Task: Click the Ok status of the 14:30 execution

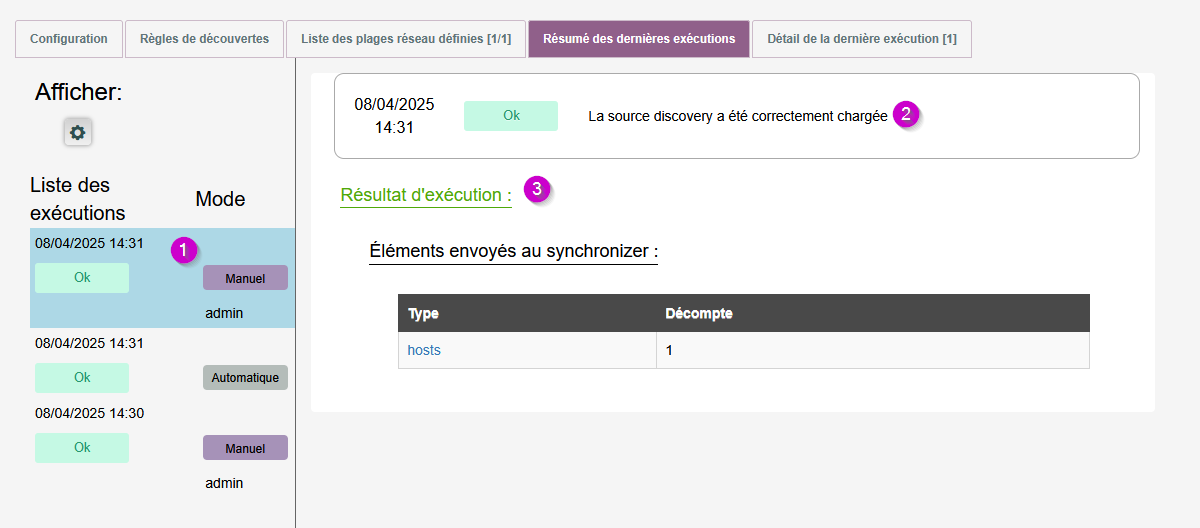Action: (82, 448)
